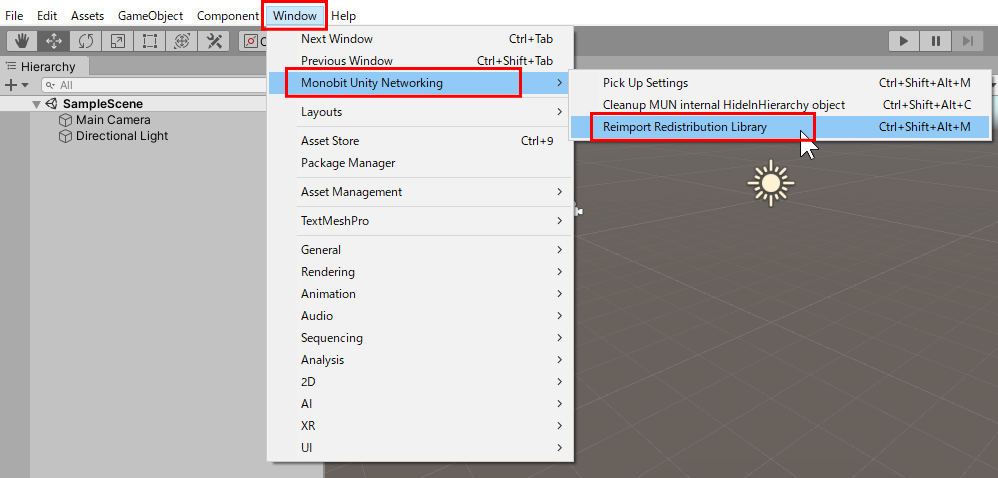Open the plus create dropdown in Hierarchy
The image size is (998, 478).
click(17, 85)
